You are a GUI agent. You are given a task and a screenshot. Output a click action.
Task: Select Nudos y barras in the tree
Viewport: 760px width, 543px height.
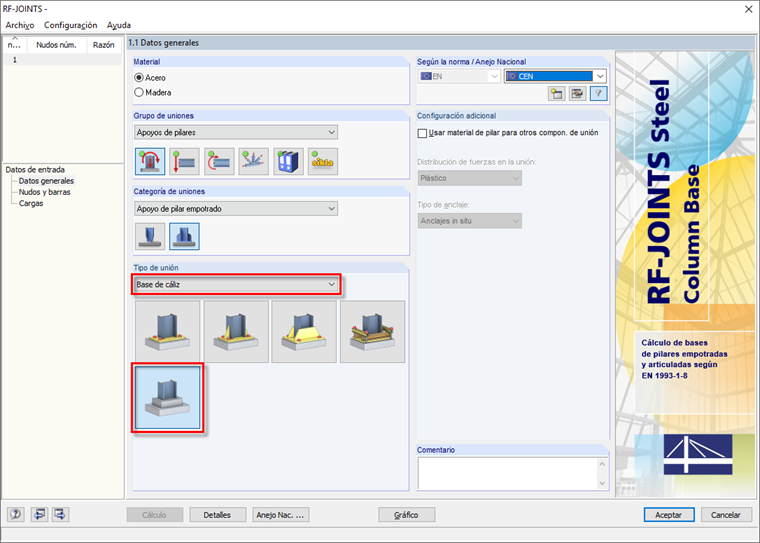45,192
